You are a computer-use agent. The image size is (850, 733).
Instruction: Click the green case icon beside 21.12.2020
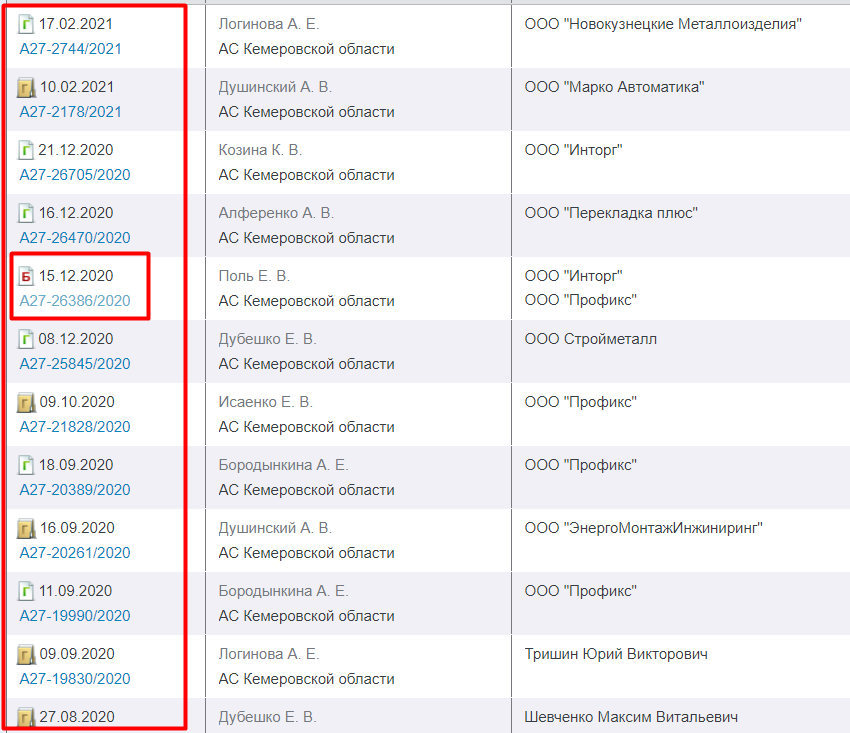(x=27, y=151)
